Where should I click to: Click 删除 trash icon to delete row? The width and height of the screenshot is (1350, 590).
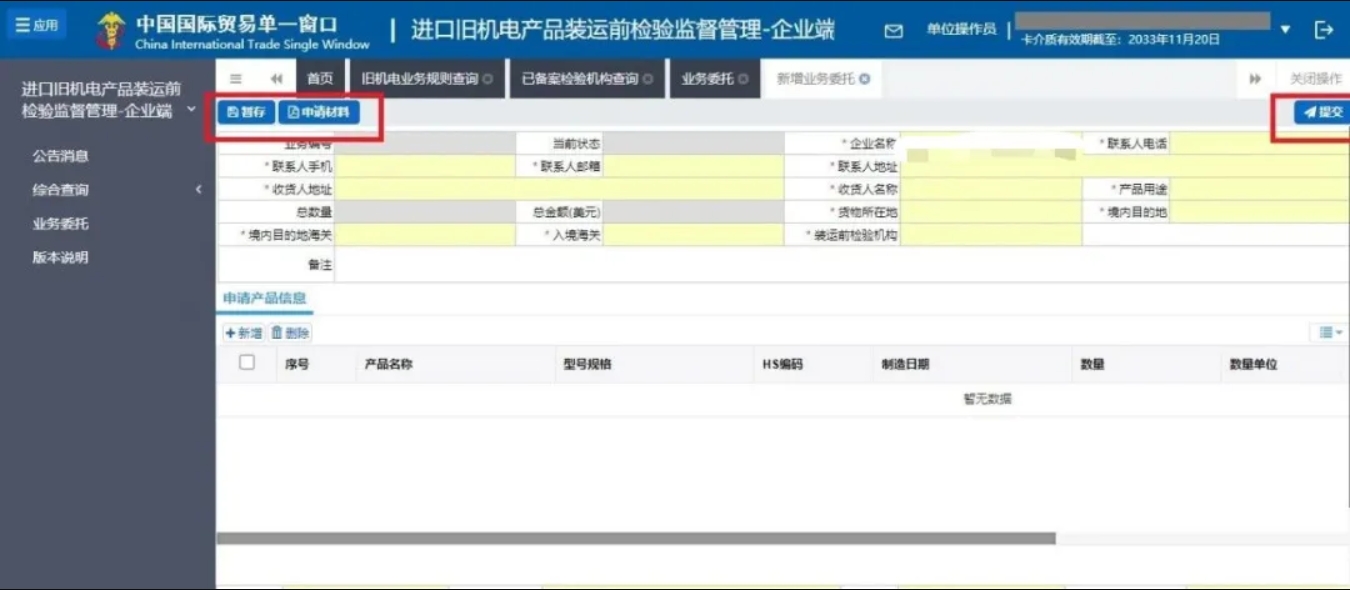pyautogui.click(x=291, y=333)
